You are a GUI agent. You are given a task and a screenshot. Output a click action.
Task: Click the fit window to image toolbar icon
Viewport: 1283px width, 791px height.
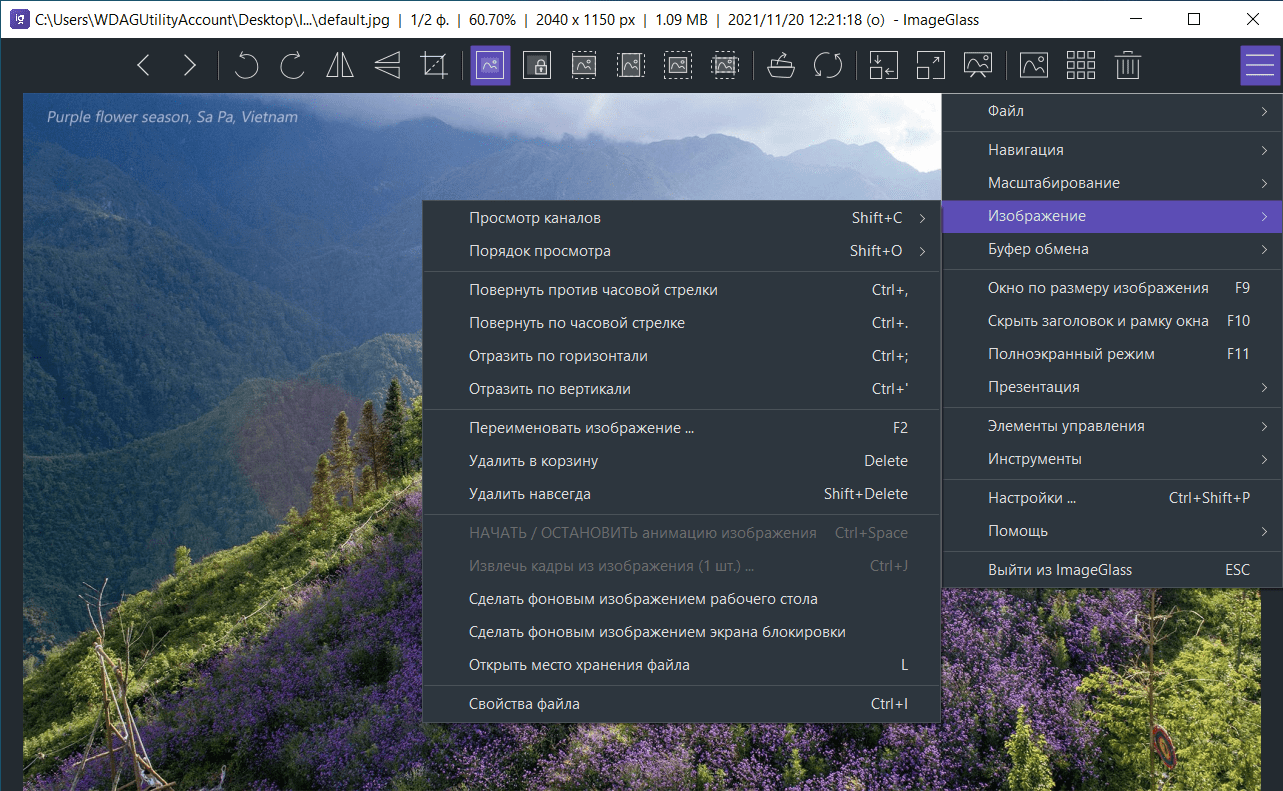coord(884,66)
